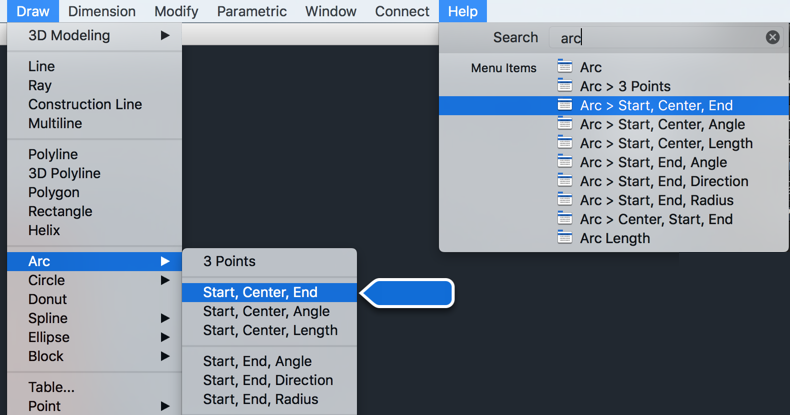This screenshot has width=790, height=415.
Task: Click icon beside Arc > Start, Center, Angle result
Action: 565,124
